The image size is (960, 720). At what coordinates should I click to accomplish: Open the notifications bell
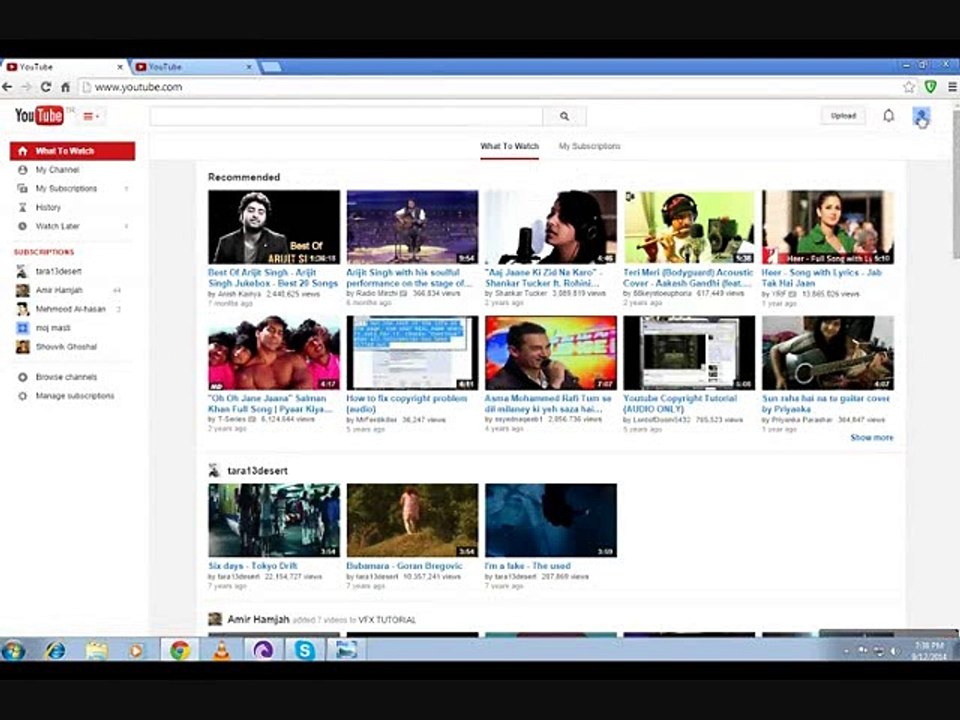(x=888, y=116)
